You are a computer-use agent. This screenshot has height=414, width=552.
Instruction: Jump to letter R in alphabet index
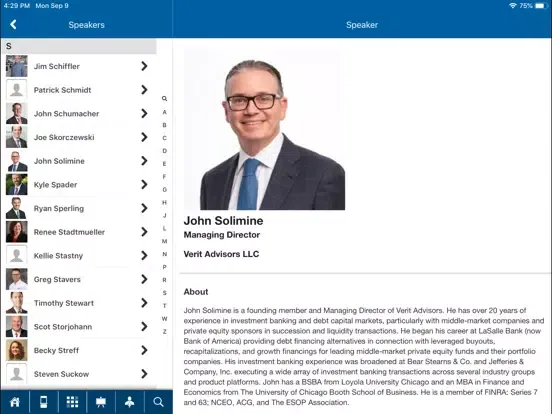pos(164,280)
